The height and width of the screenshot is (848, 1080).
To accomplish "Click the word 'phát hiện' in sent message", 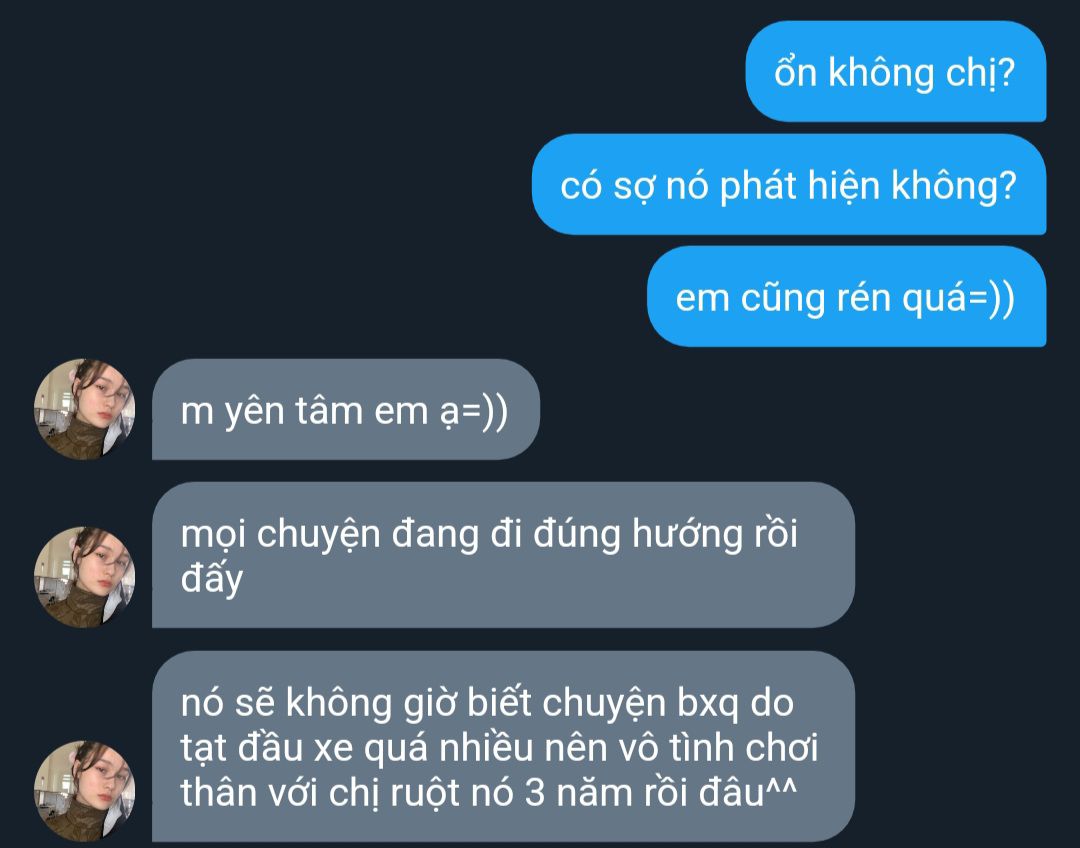I will point(800,186).
